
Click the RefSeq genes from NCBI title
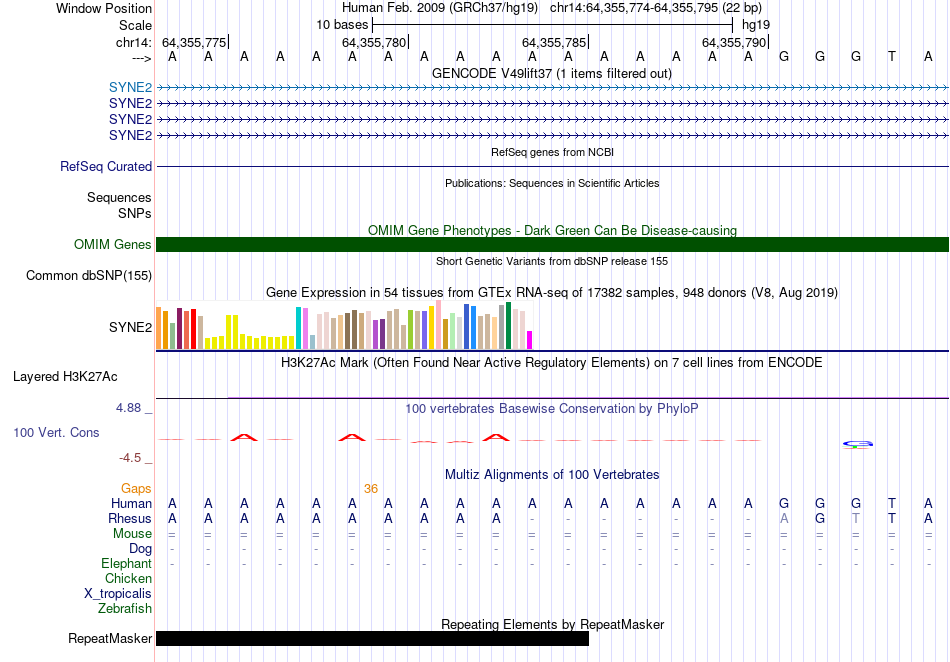click(x=552, y=152)
